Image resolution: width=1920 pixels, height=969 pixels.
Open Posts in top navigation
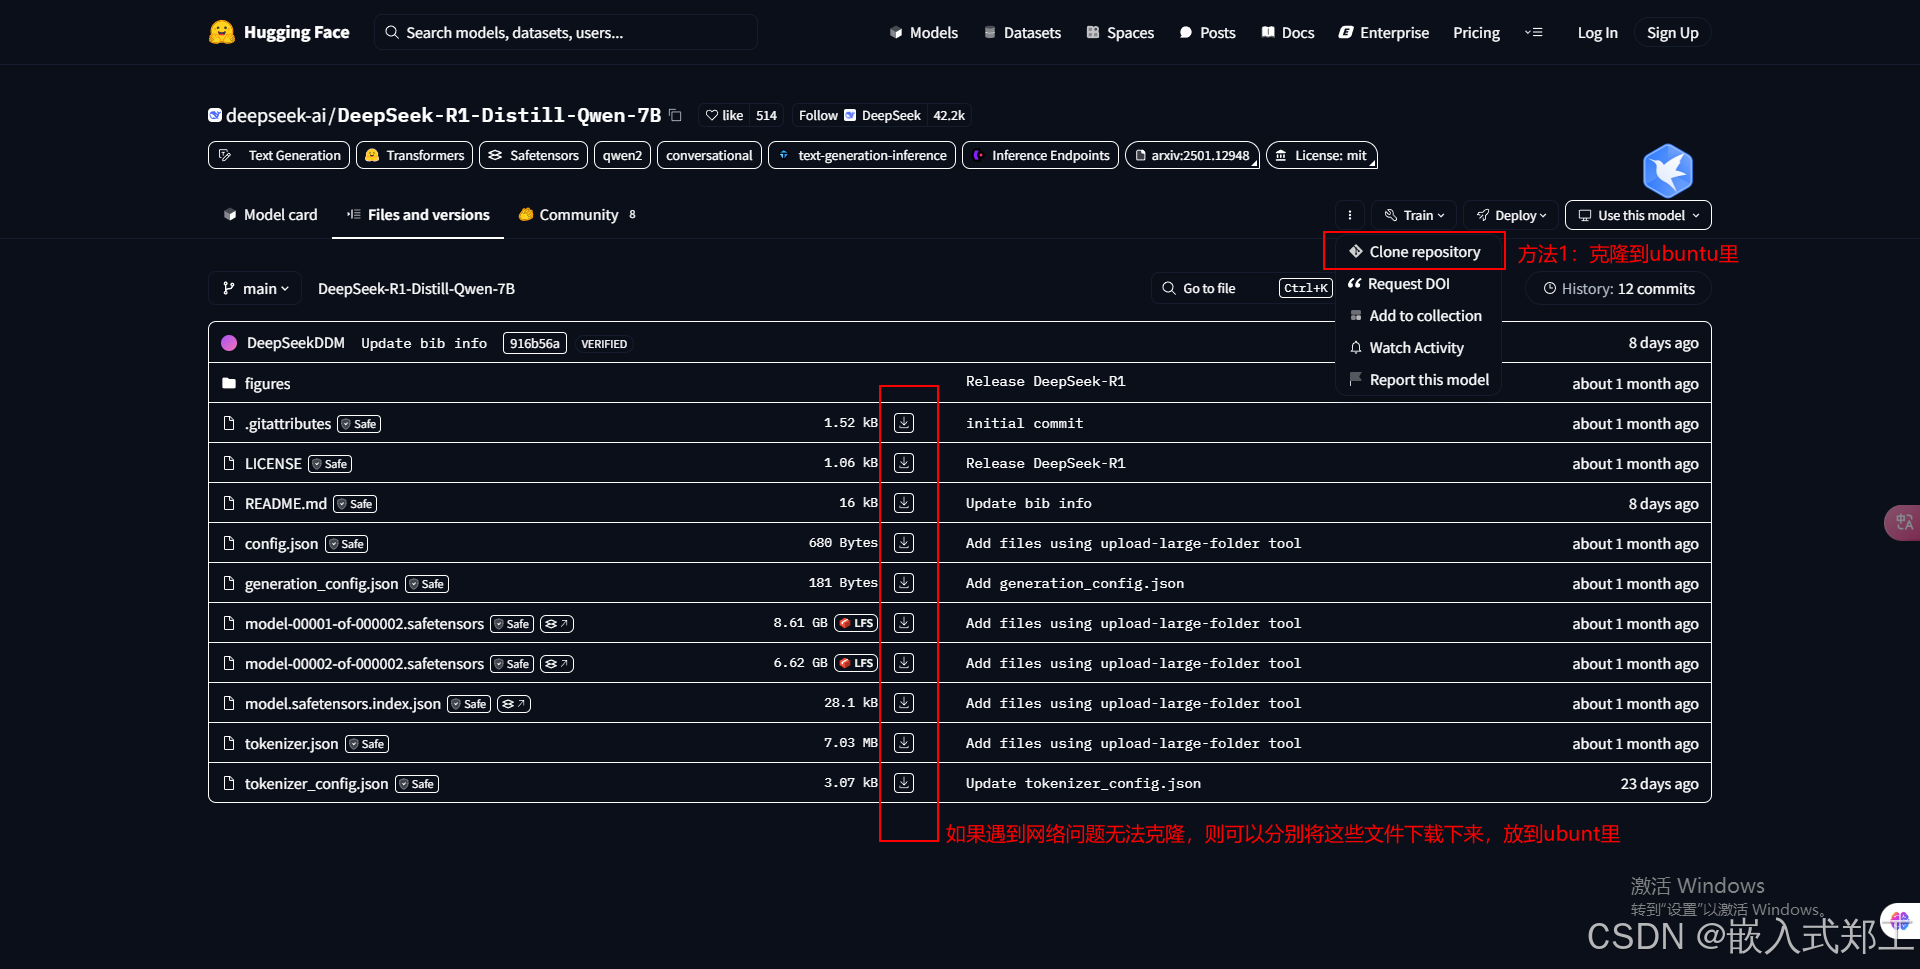click(x=1207, y=32)
